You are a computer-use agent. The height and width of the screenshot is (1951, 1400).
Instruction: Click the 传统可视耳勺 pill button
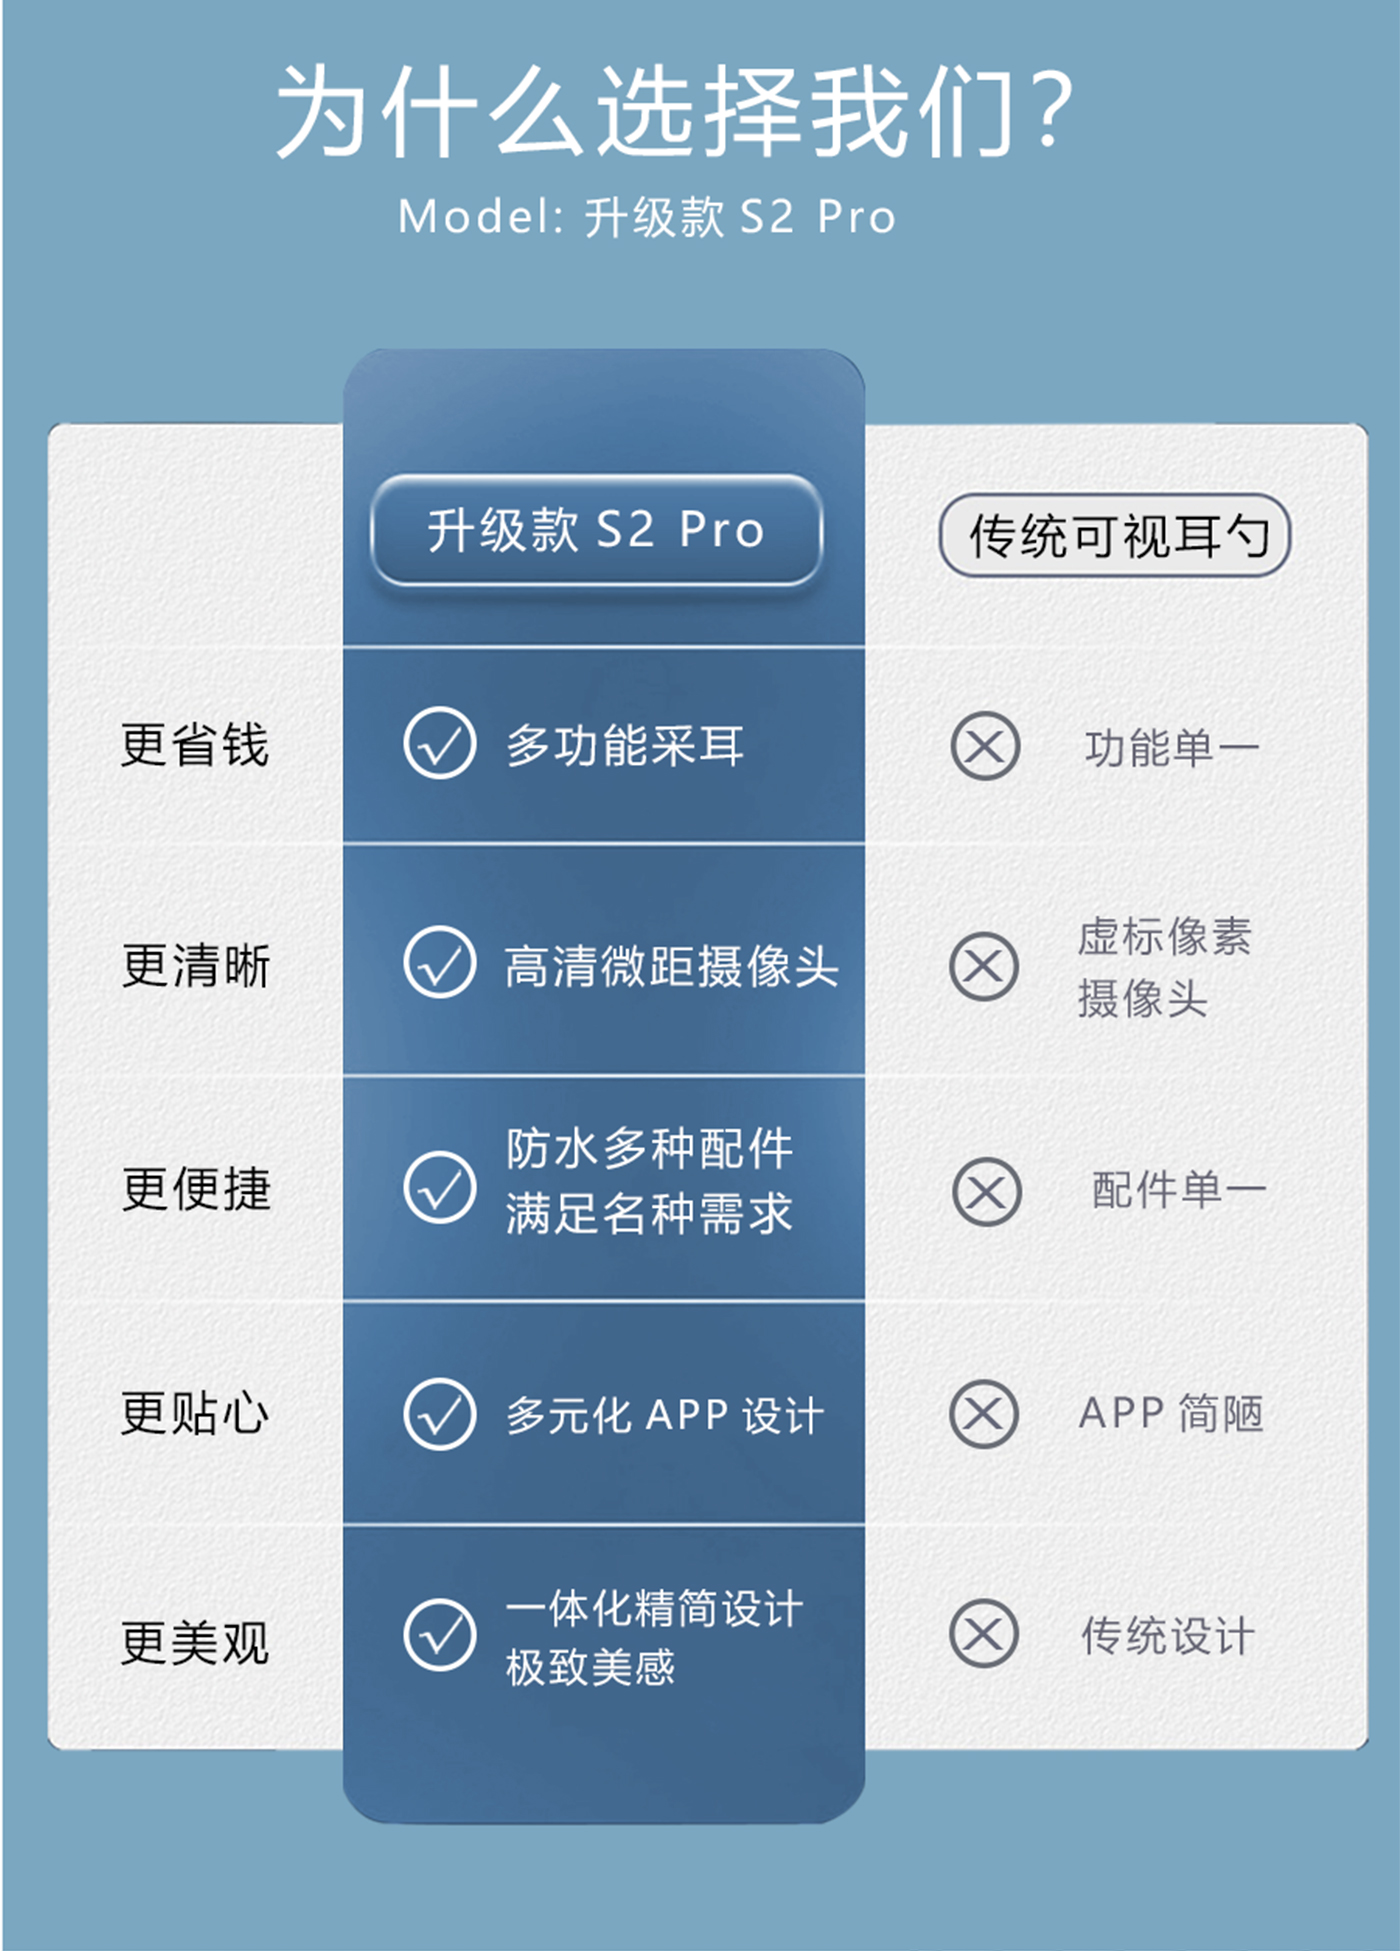click(1115, 535)
